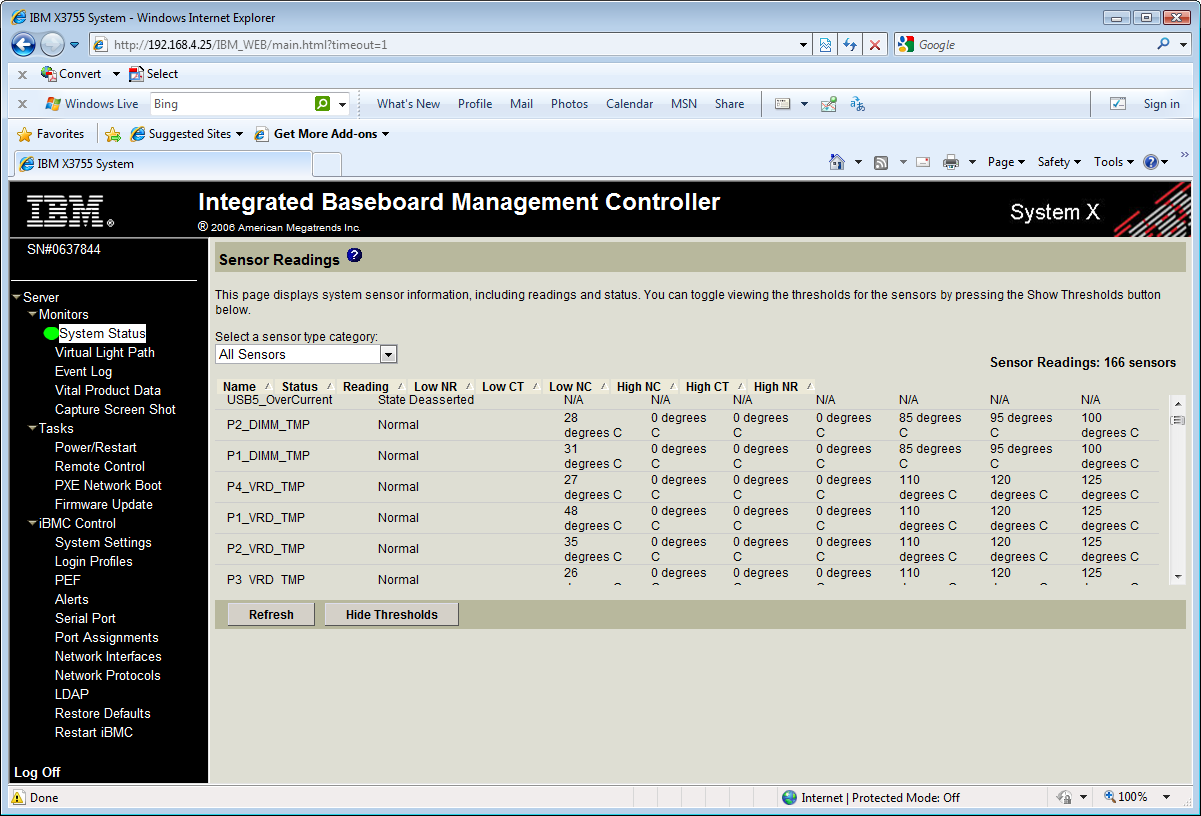Collapse the Server tree node
The image size is (1201, 816).
coord(16,298)
